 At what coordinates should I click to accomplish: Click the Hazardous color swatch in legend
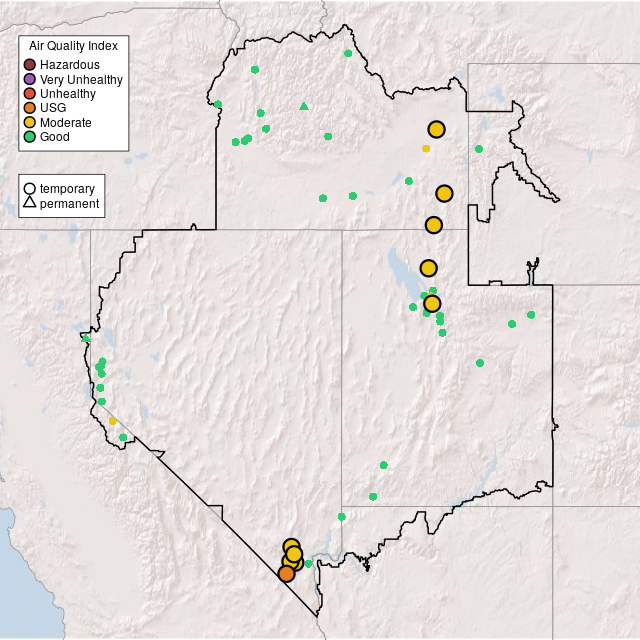click(x=30, y=65)
